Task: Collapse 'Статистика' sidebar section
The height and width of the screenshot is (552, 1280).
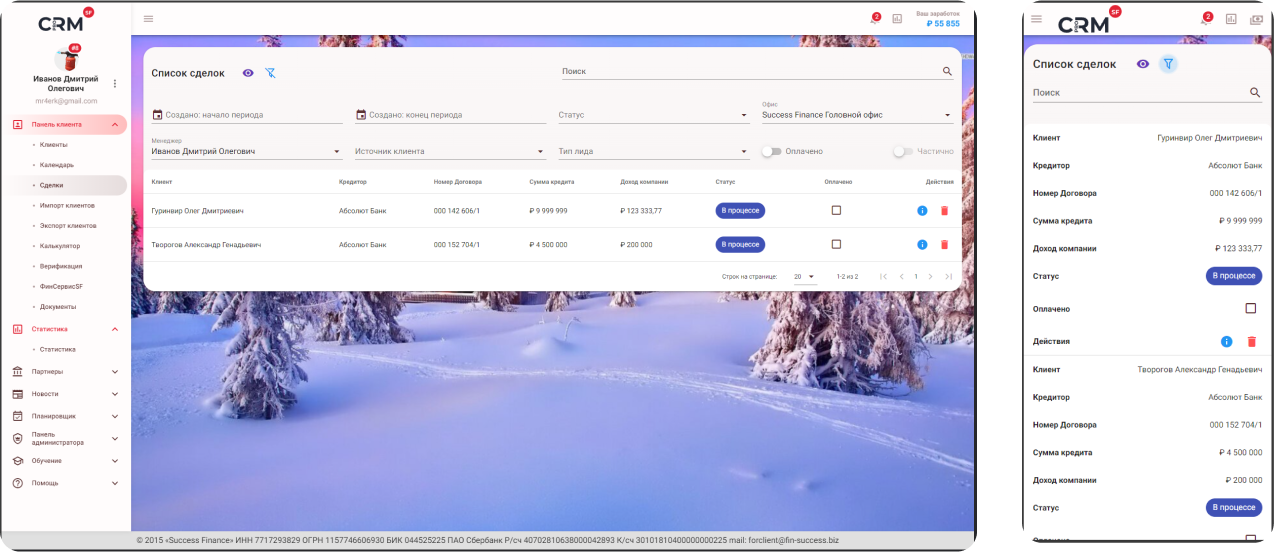Action: tap(66, 329)
